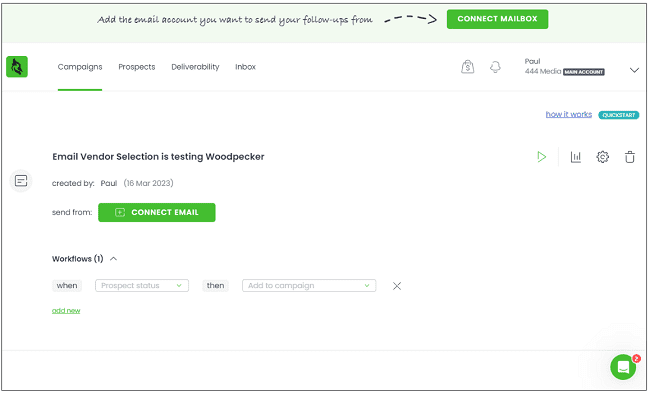This screenshot has width=650, height=395.
Task: Go to the Deliverability tab
Action: [195, 67]
